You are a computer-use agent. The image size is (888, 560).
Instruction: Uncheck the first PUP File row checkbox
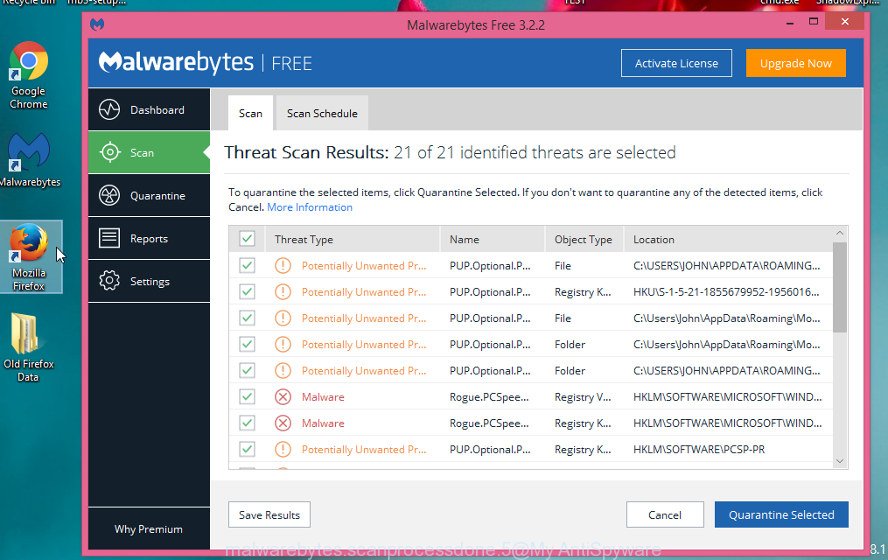tap(247, 265)
